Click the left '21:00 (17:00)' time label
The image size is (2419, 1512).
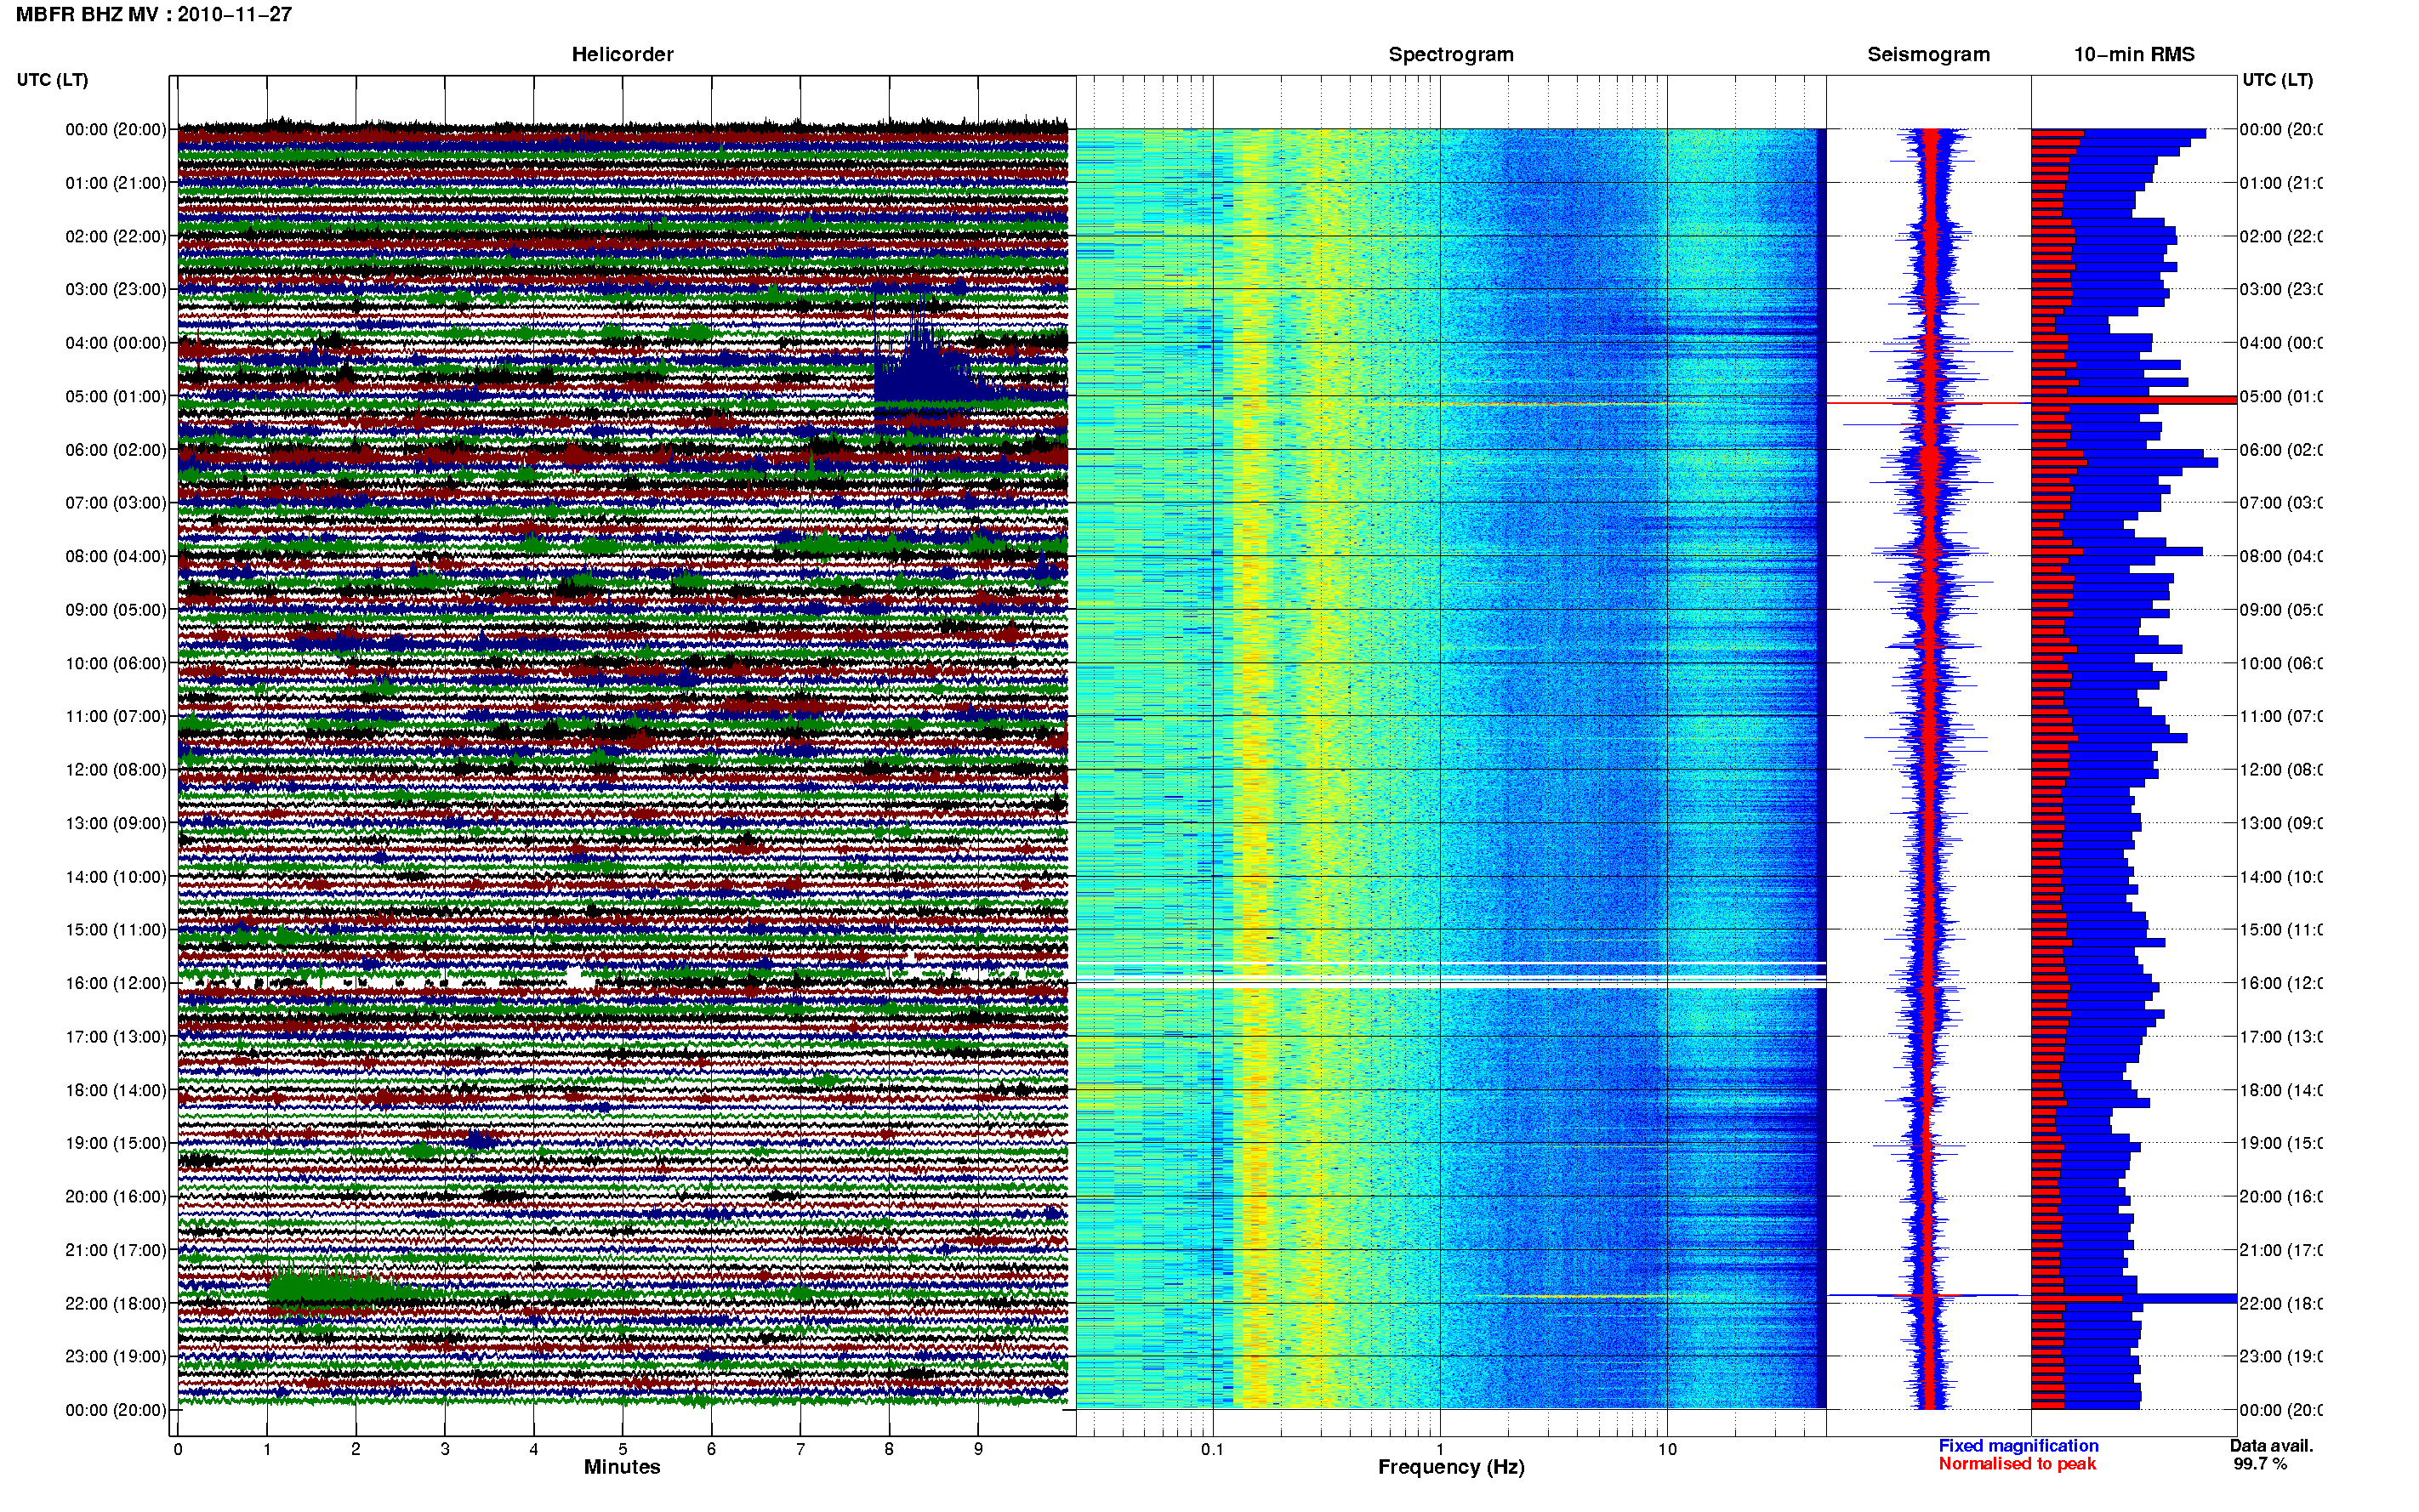(x=116, y=1250)
